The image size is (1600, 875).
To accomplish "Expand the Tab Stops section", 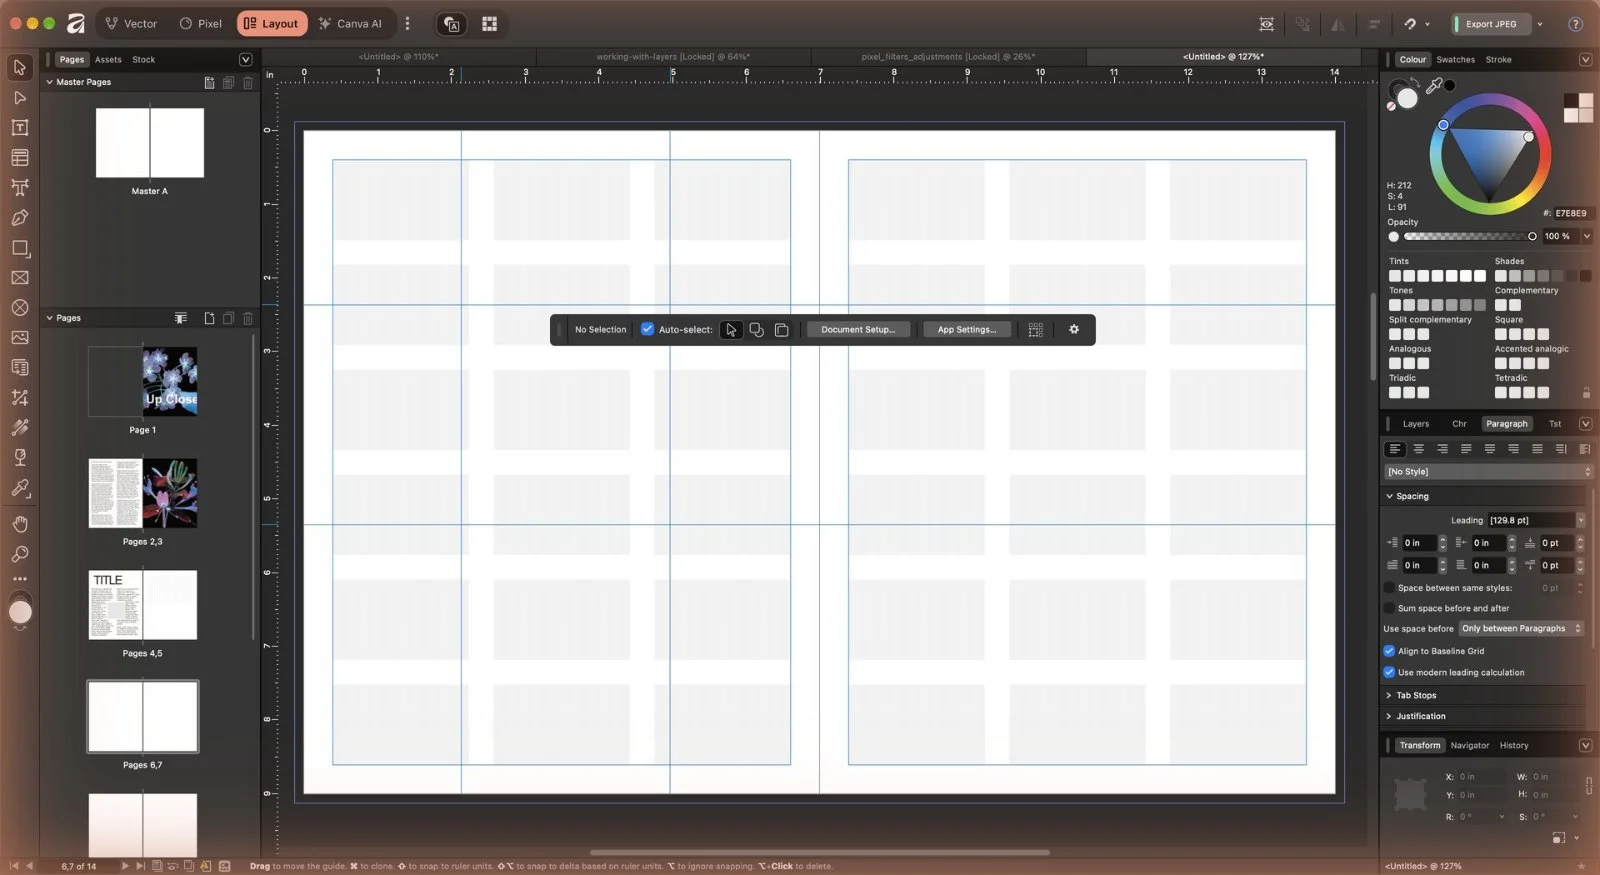I will [x=1389, y=695].
